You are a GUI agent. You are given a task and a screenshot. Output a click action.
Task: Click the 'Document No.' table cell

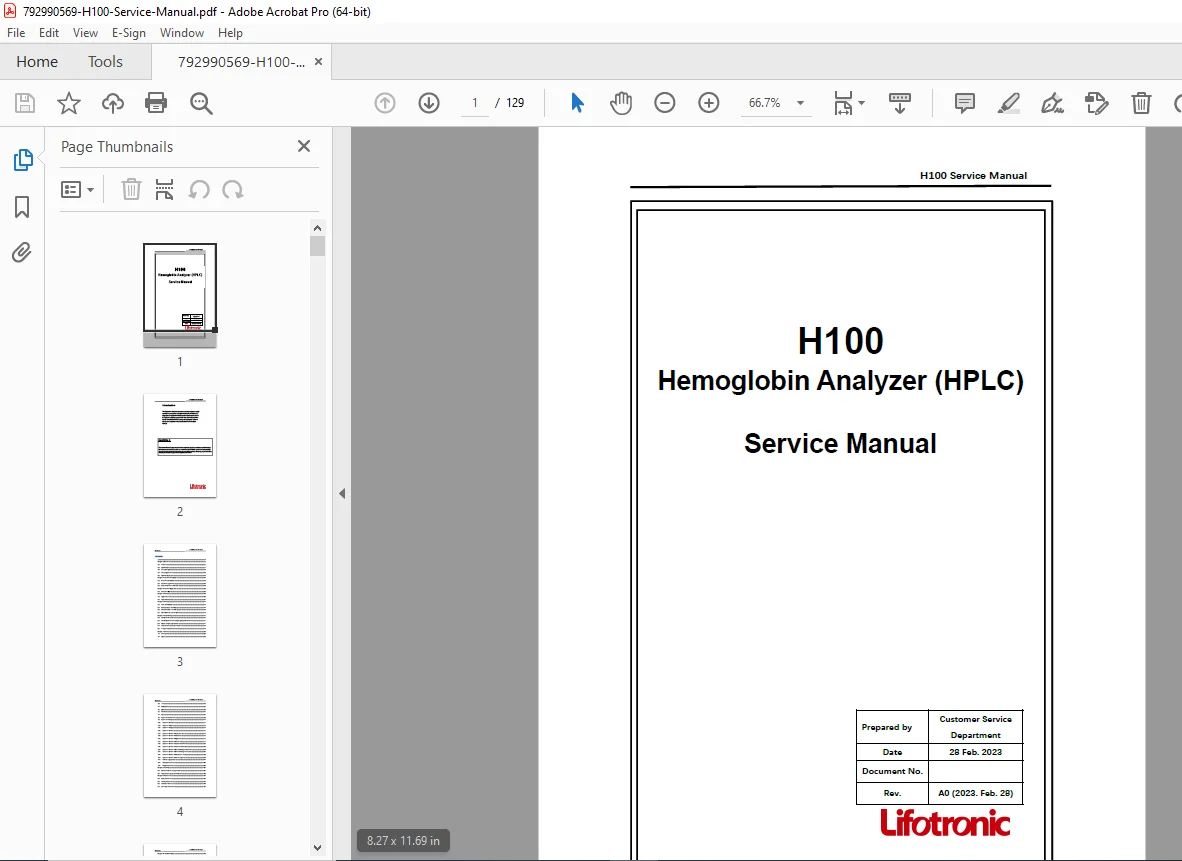click(892, 771)
